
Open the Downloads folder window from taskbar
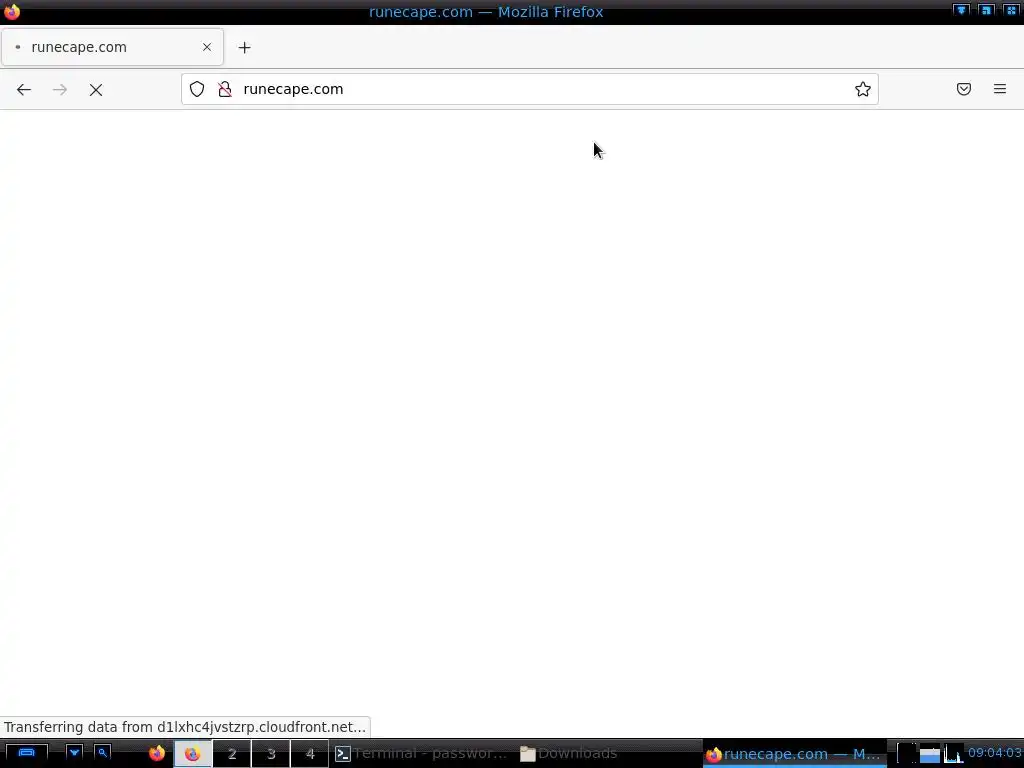click(569, 754)
